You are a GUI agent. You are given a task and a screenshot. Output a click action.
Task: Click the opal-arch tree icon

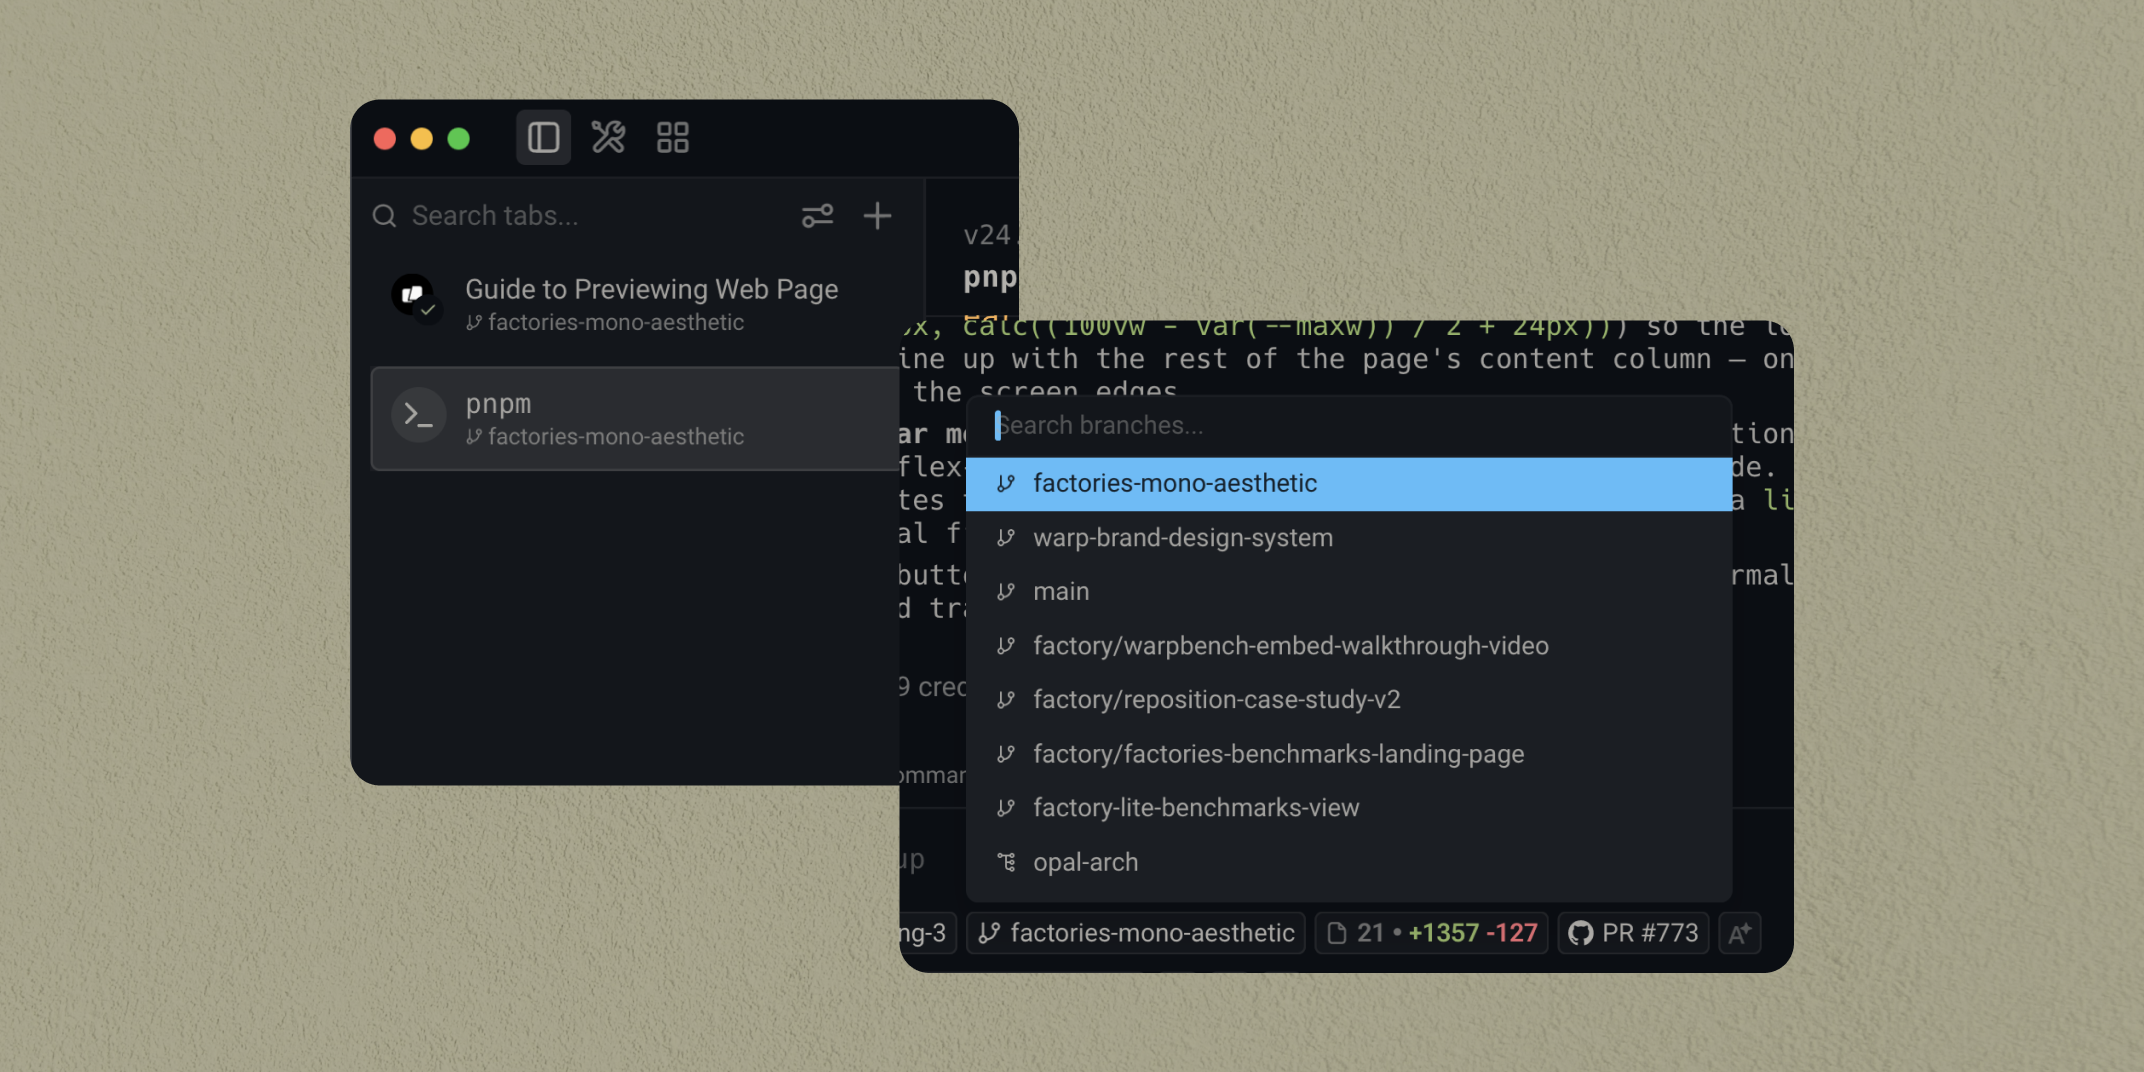tap(1006, 862)
